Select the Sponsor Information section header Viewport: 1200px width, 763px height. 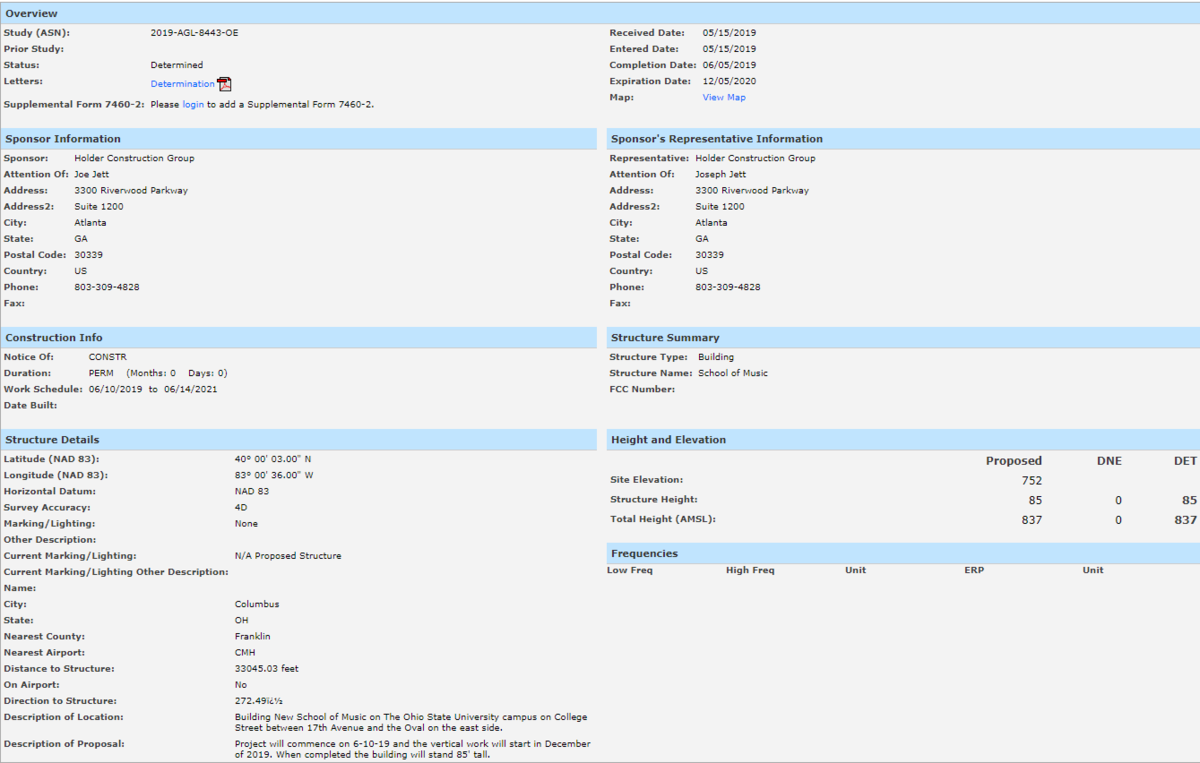click(298, 139)
